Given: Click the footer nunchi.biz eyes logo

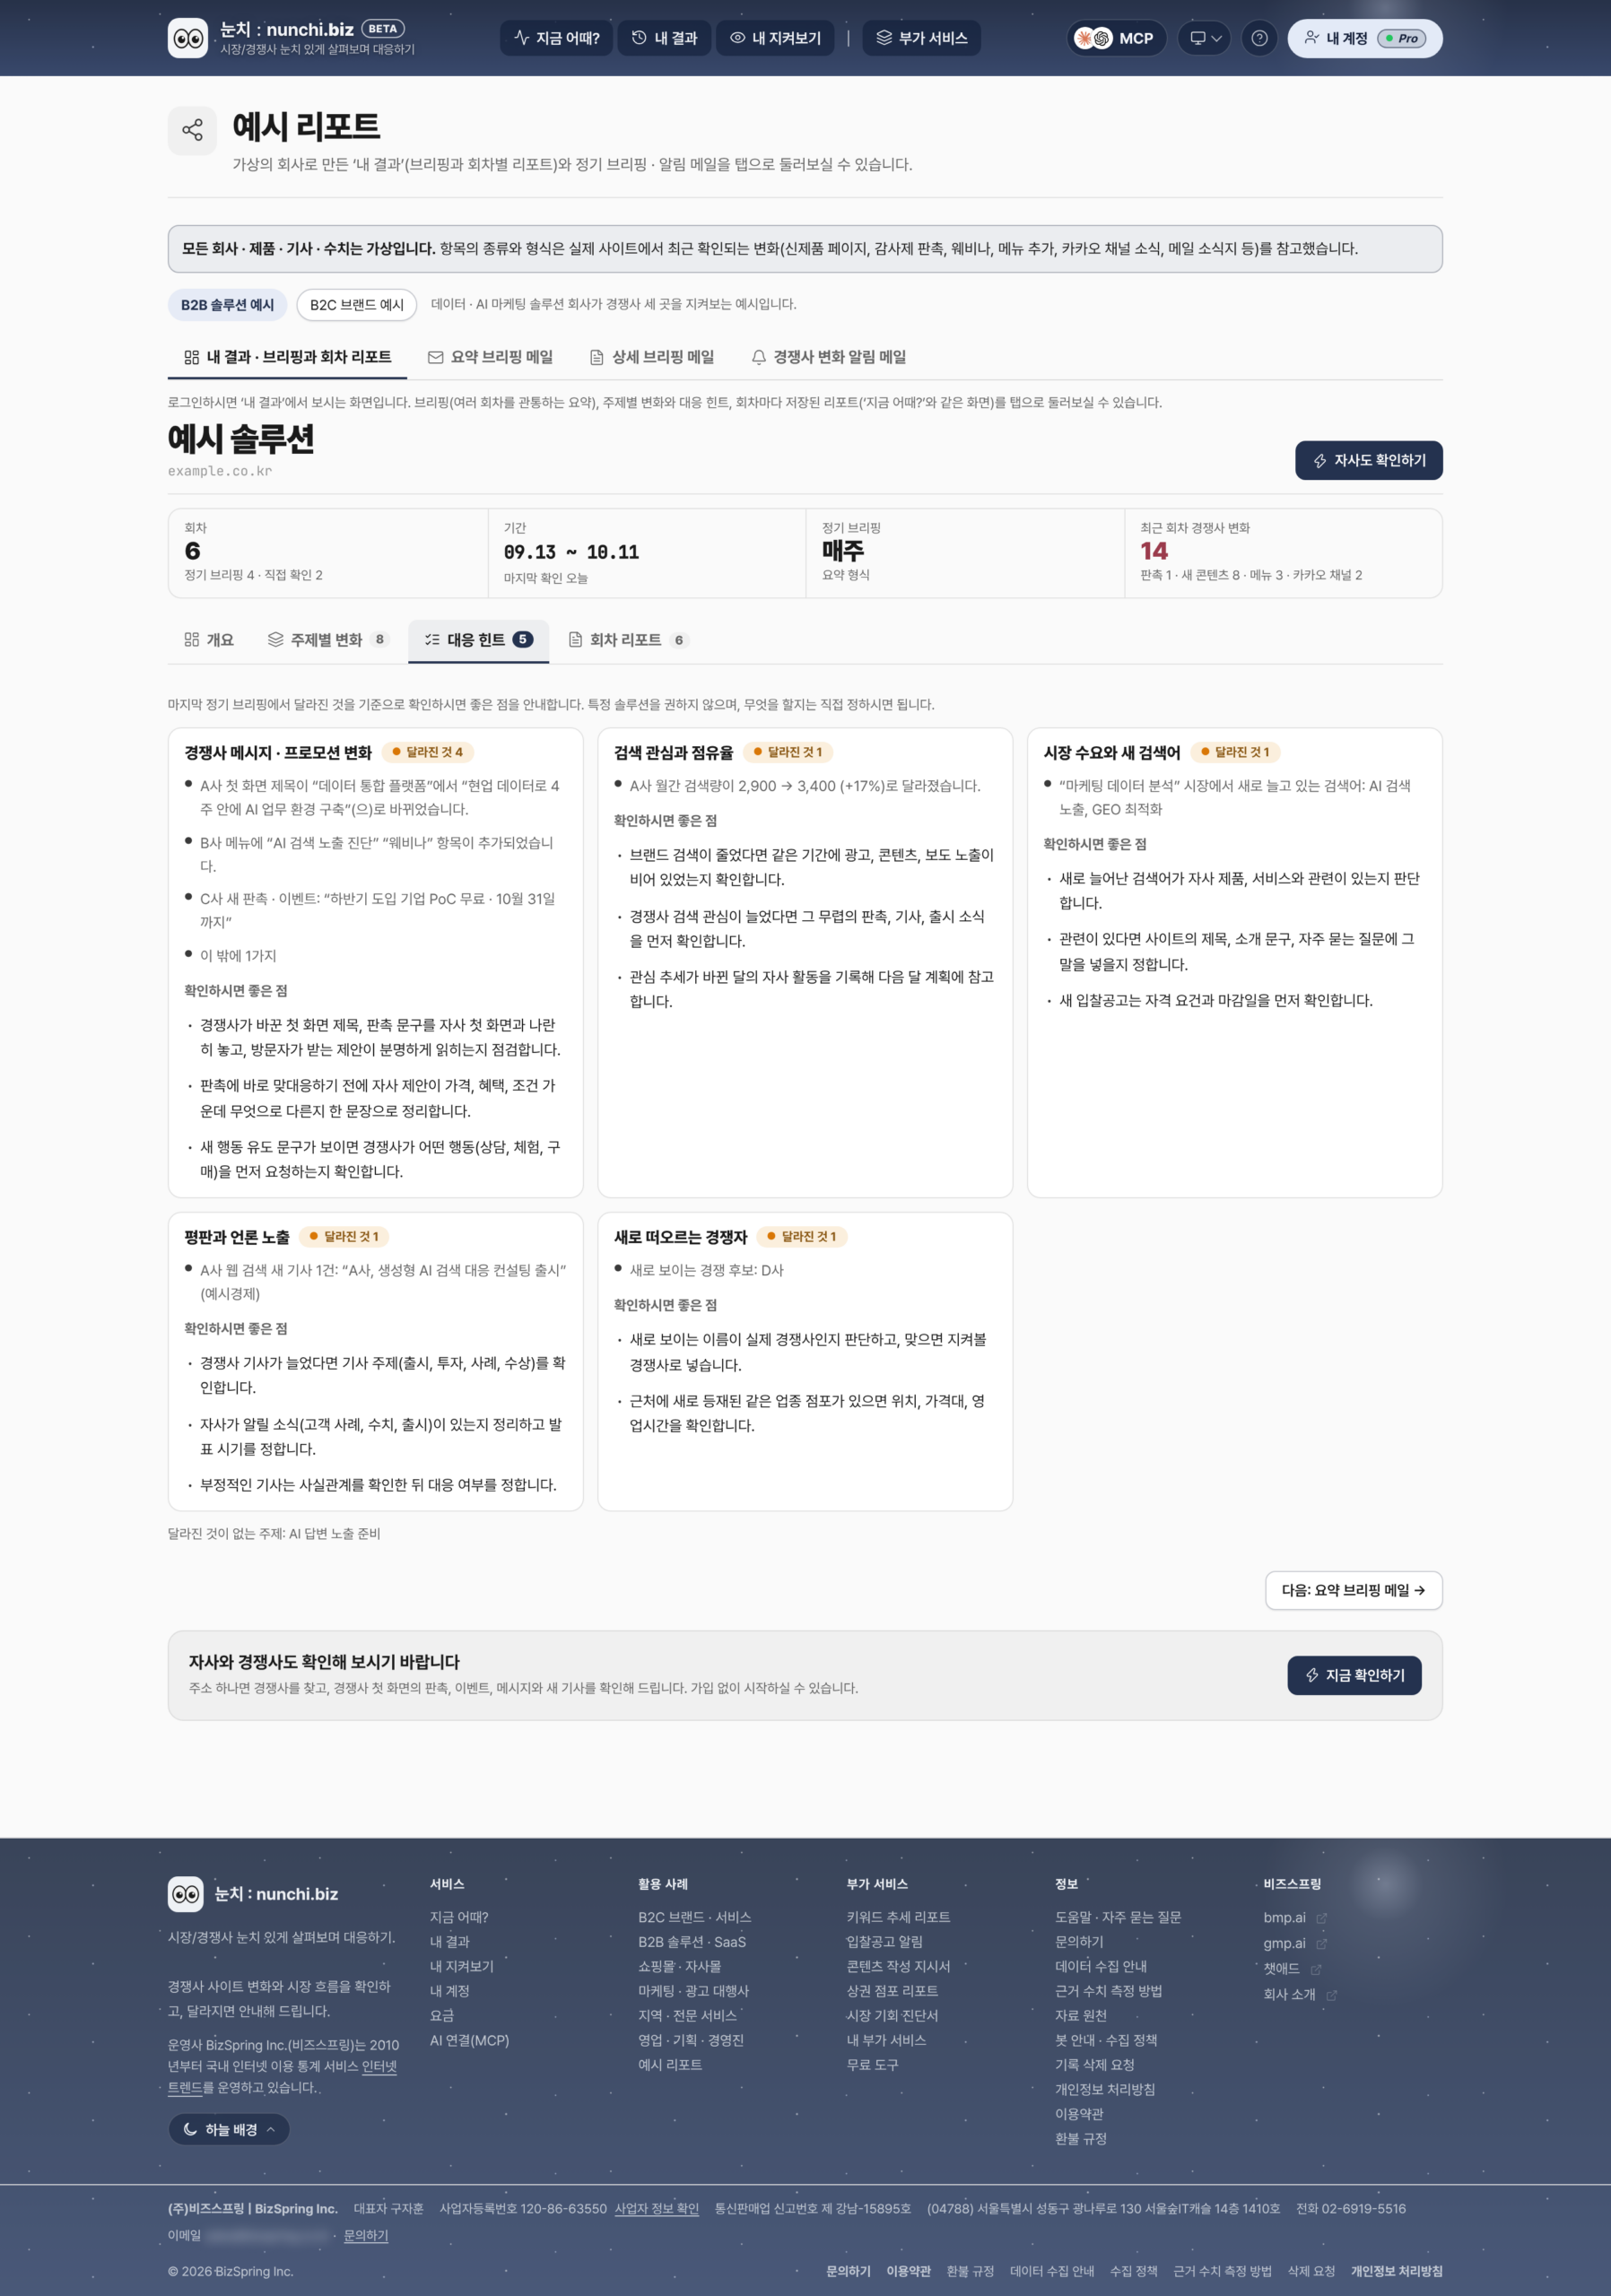Looking at the screenshot, I should [186, 1893].
